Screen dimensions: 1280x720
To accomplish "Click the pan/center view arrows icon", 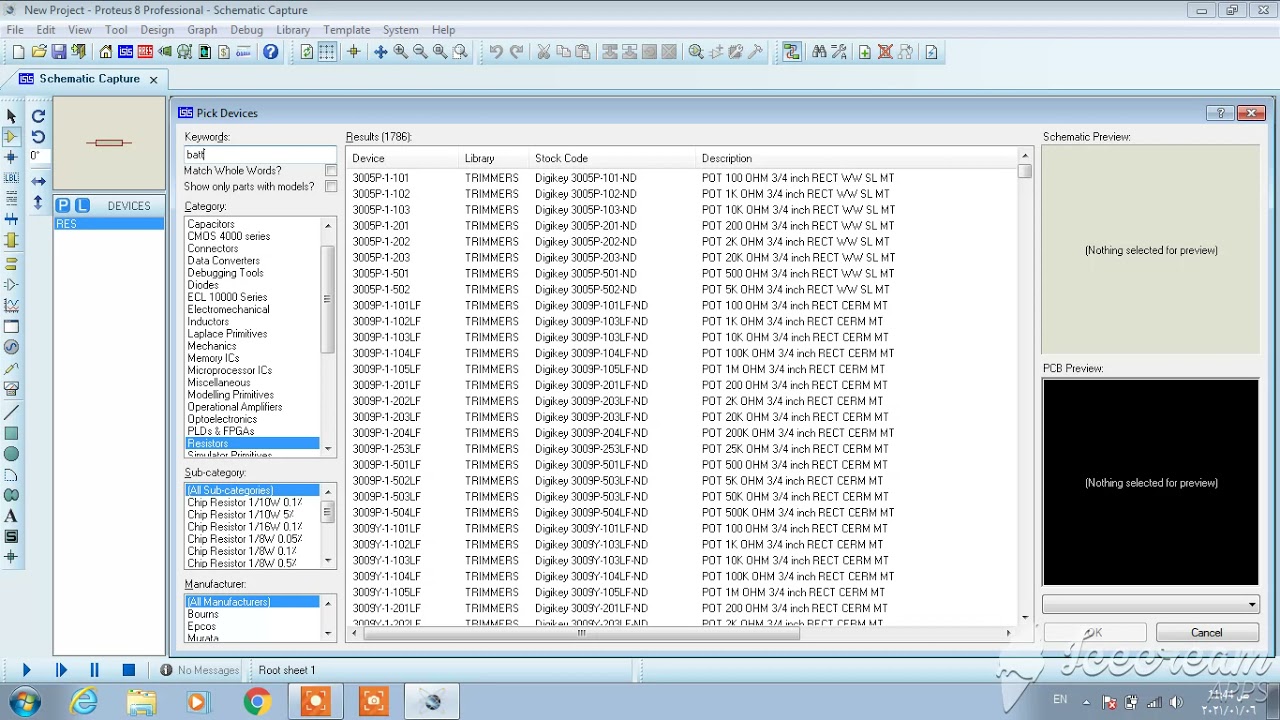I will point(381,52).
